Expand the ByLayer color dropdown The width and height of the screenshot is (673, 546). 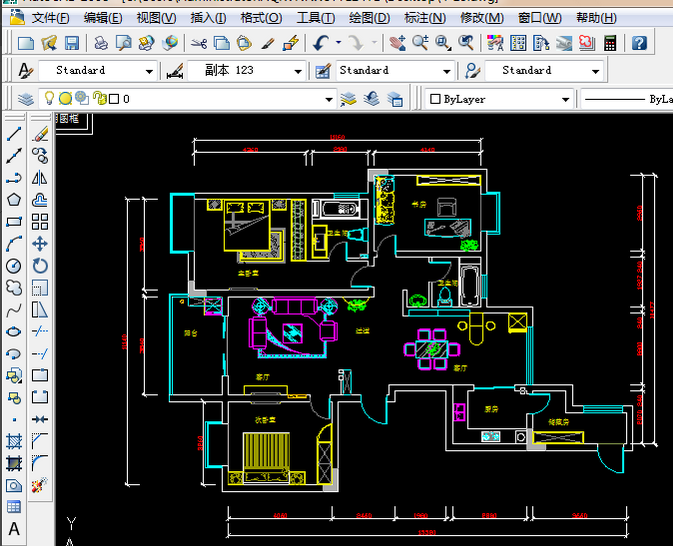click(x=565, y=99)
